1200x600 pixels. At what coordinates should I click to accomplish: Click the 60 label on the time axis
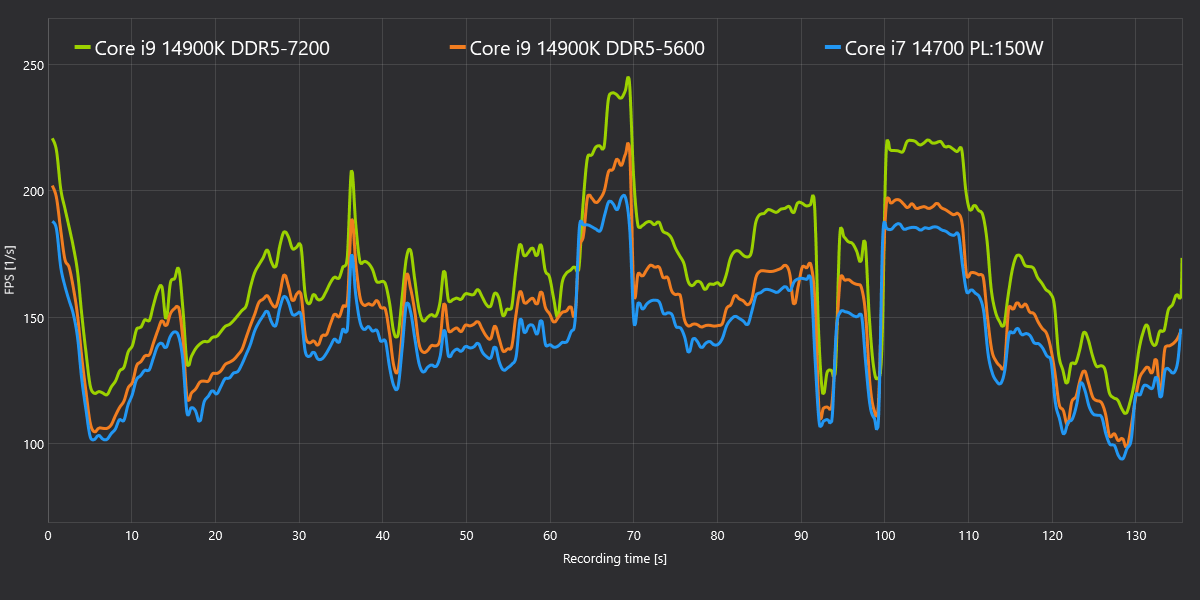(x=550, y=536)
